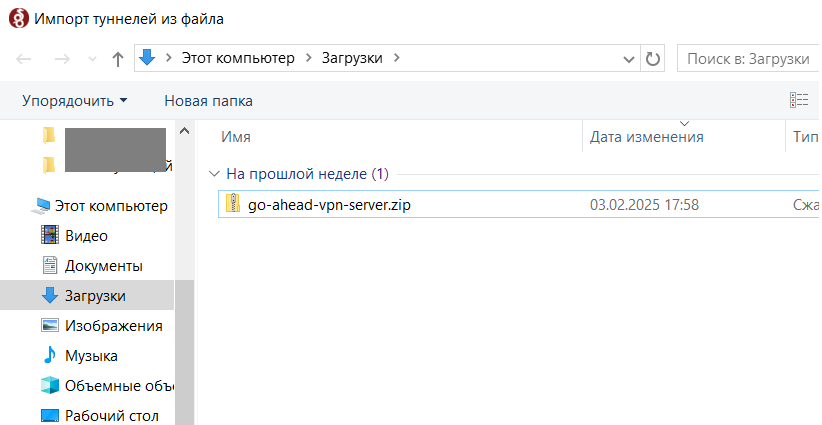The image size is (822, 425).
Task: Click the Видео folder icon in sidebar
Action: (50, 236)
